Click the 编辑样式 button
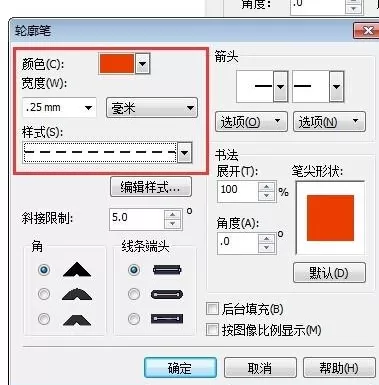This screenshot has width=379, height=385. [151, 187]
